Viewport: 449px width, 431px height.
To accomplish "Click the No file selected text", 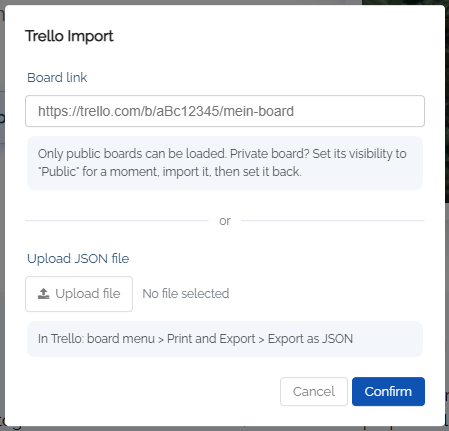I will (x=186, y=294).
